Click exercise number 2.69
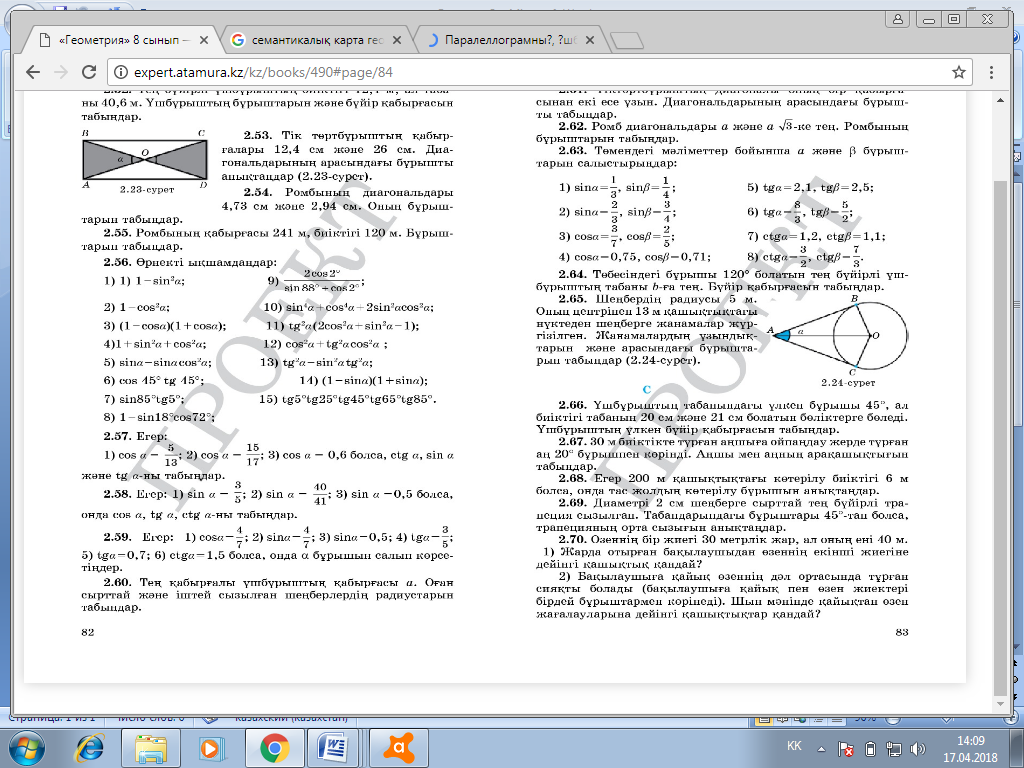This screenshot has width=1024, height=768. coord(573,503)
